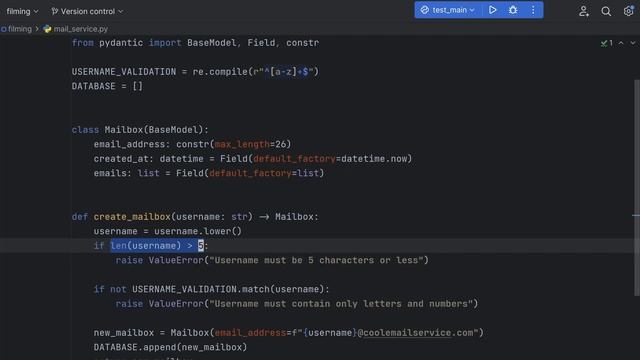
Task: Go to next highlighted problem arrow
Action: pyautogui.click(x=633, y=43)
